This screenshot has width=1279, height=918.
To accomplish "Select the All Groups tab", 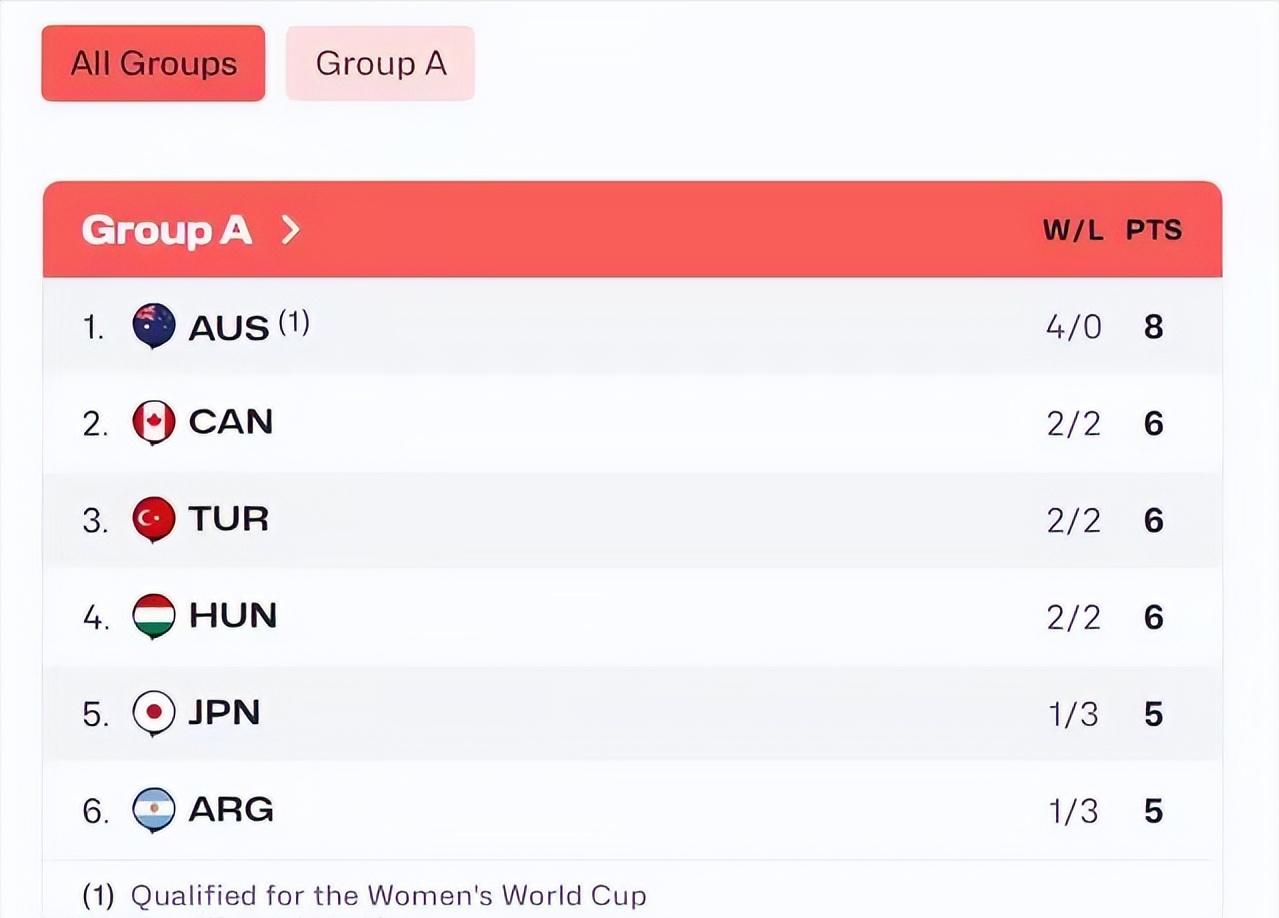I will pos(153,64).
